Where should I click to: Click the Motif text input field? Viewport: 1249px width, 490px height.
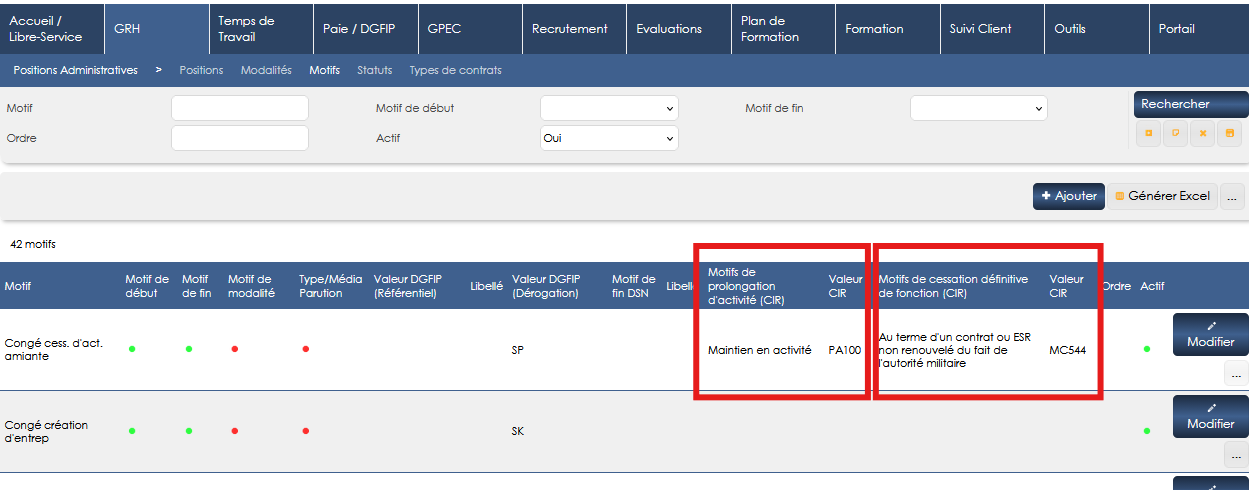240,108
